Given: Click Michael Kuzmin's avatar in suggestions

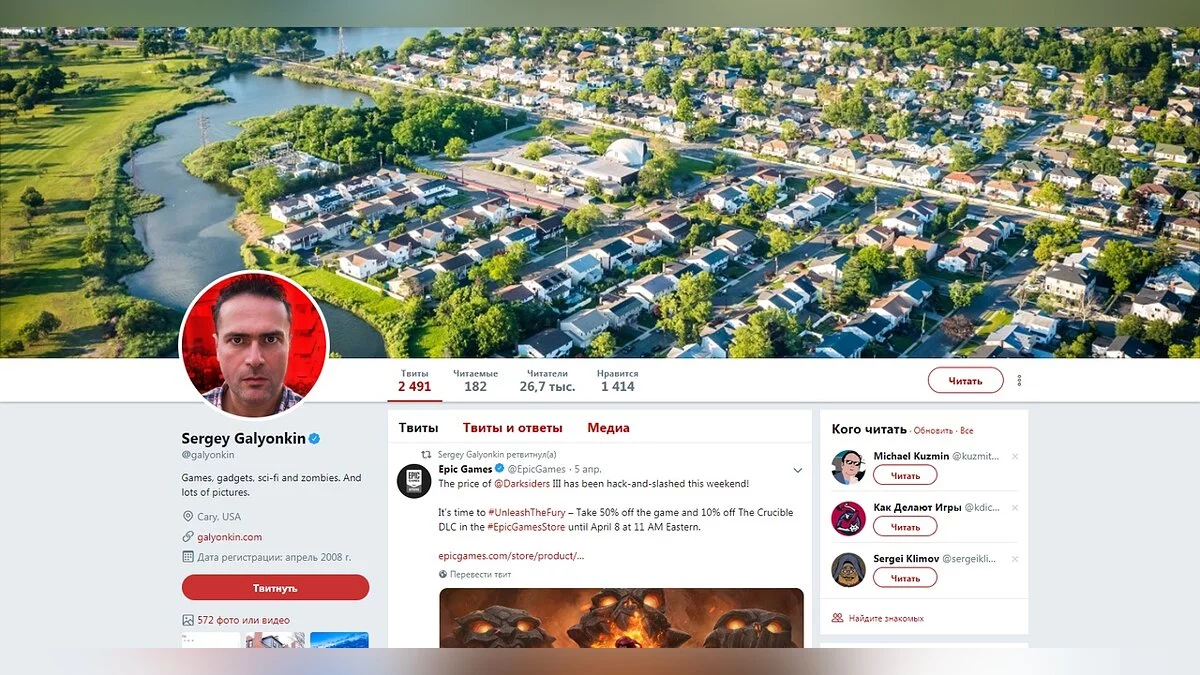Looking at the screenshot, I should click(x=848, y=466).
